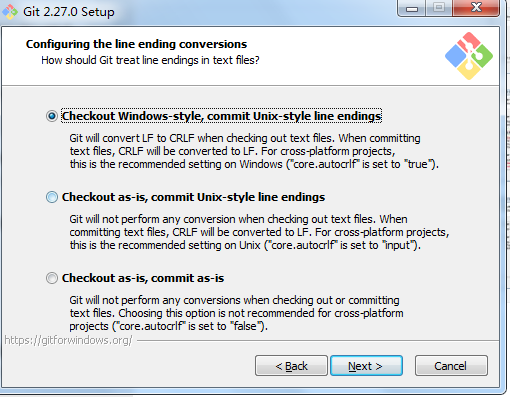This screenshot has width=510, height=397.
Task: Enable the Checkout as-is, commit as-is radio circle
Action: click(52, 278)
